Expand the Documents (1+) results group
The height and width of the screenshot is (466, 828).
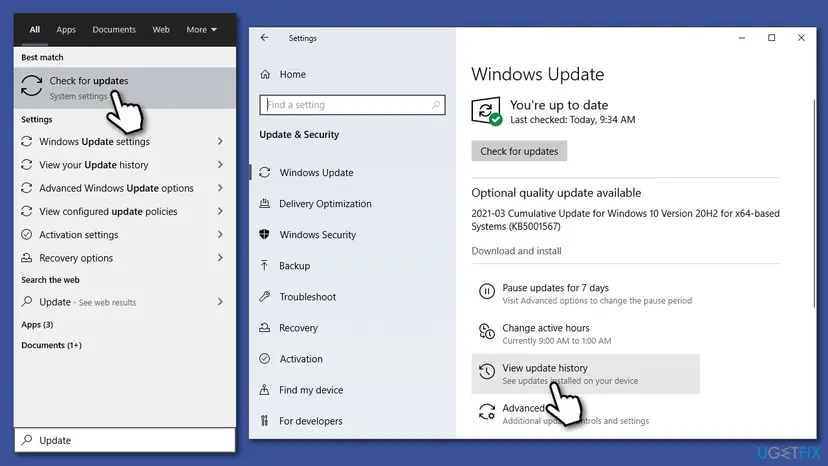(x=51, y=345)
